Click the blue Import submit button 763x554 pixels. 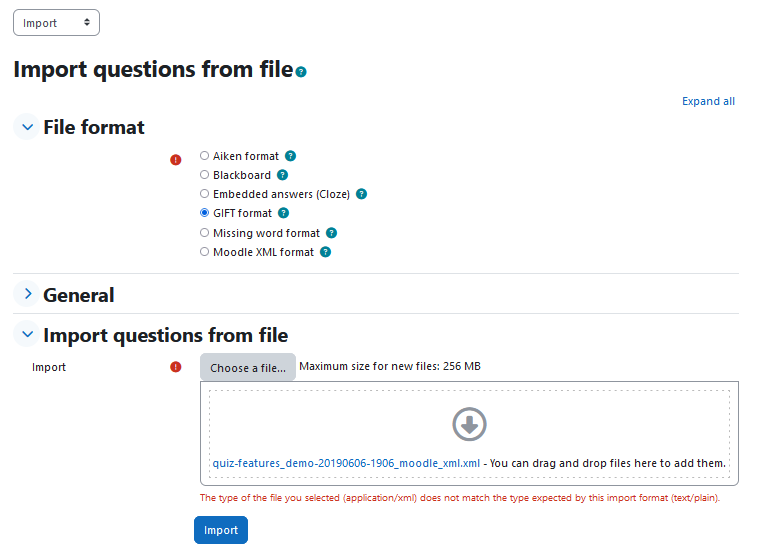click(x=221, y=530)
